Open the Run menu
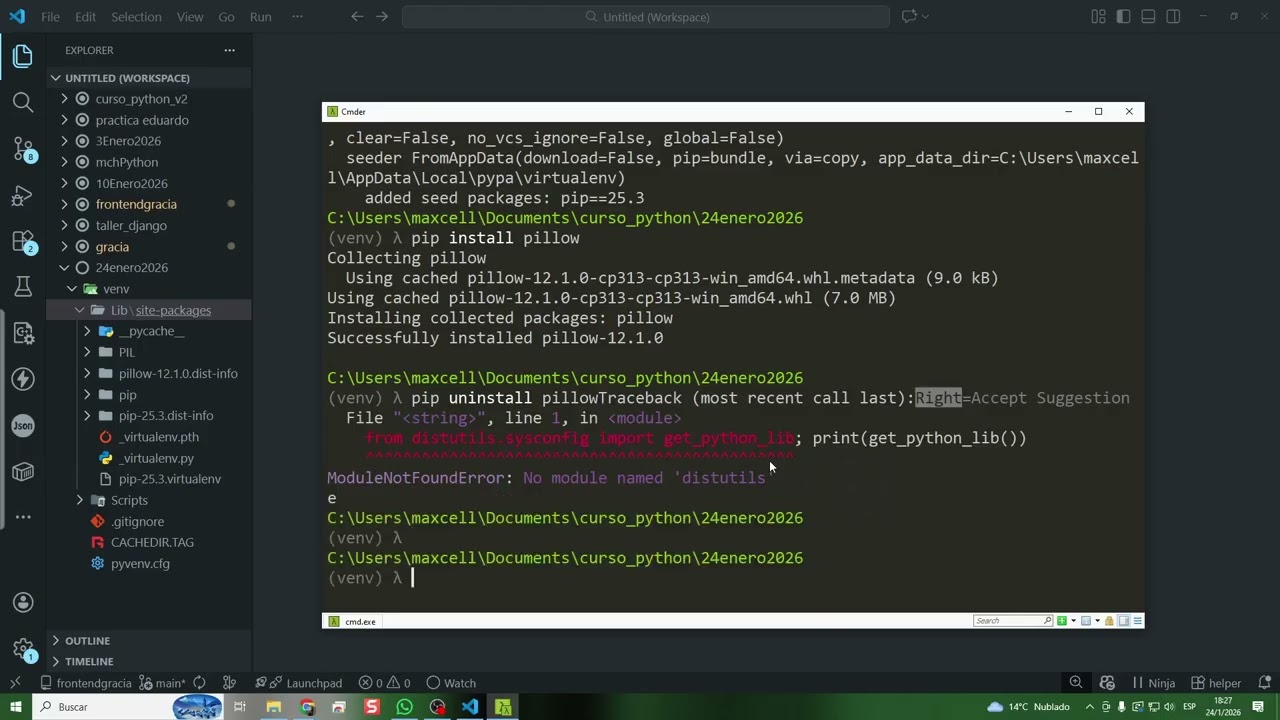The image size is (1280, 720). tap(260, 17)
